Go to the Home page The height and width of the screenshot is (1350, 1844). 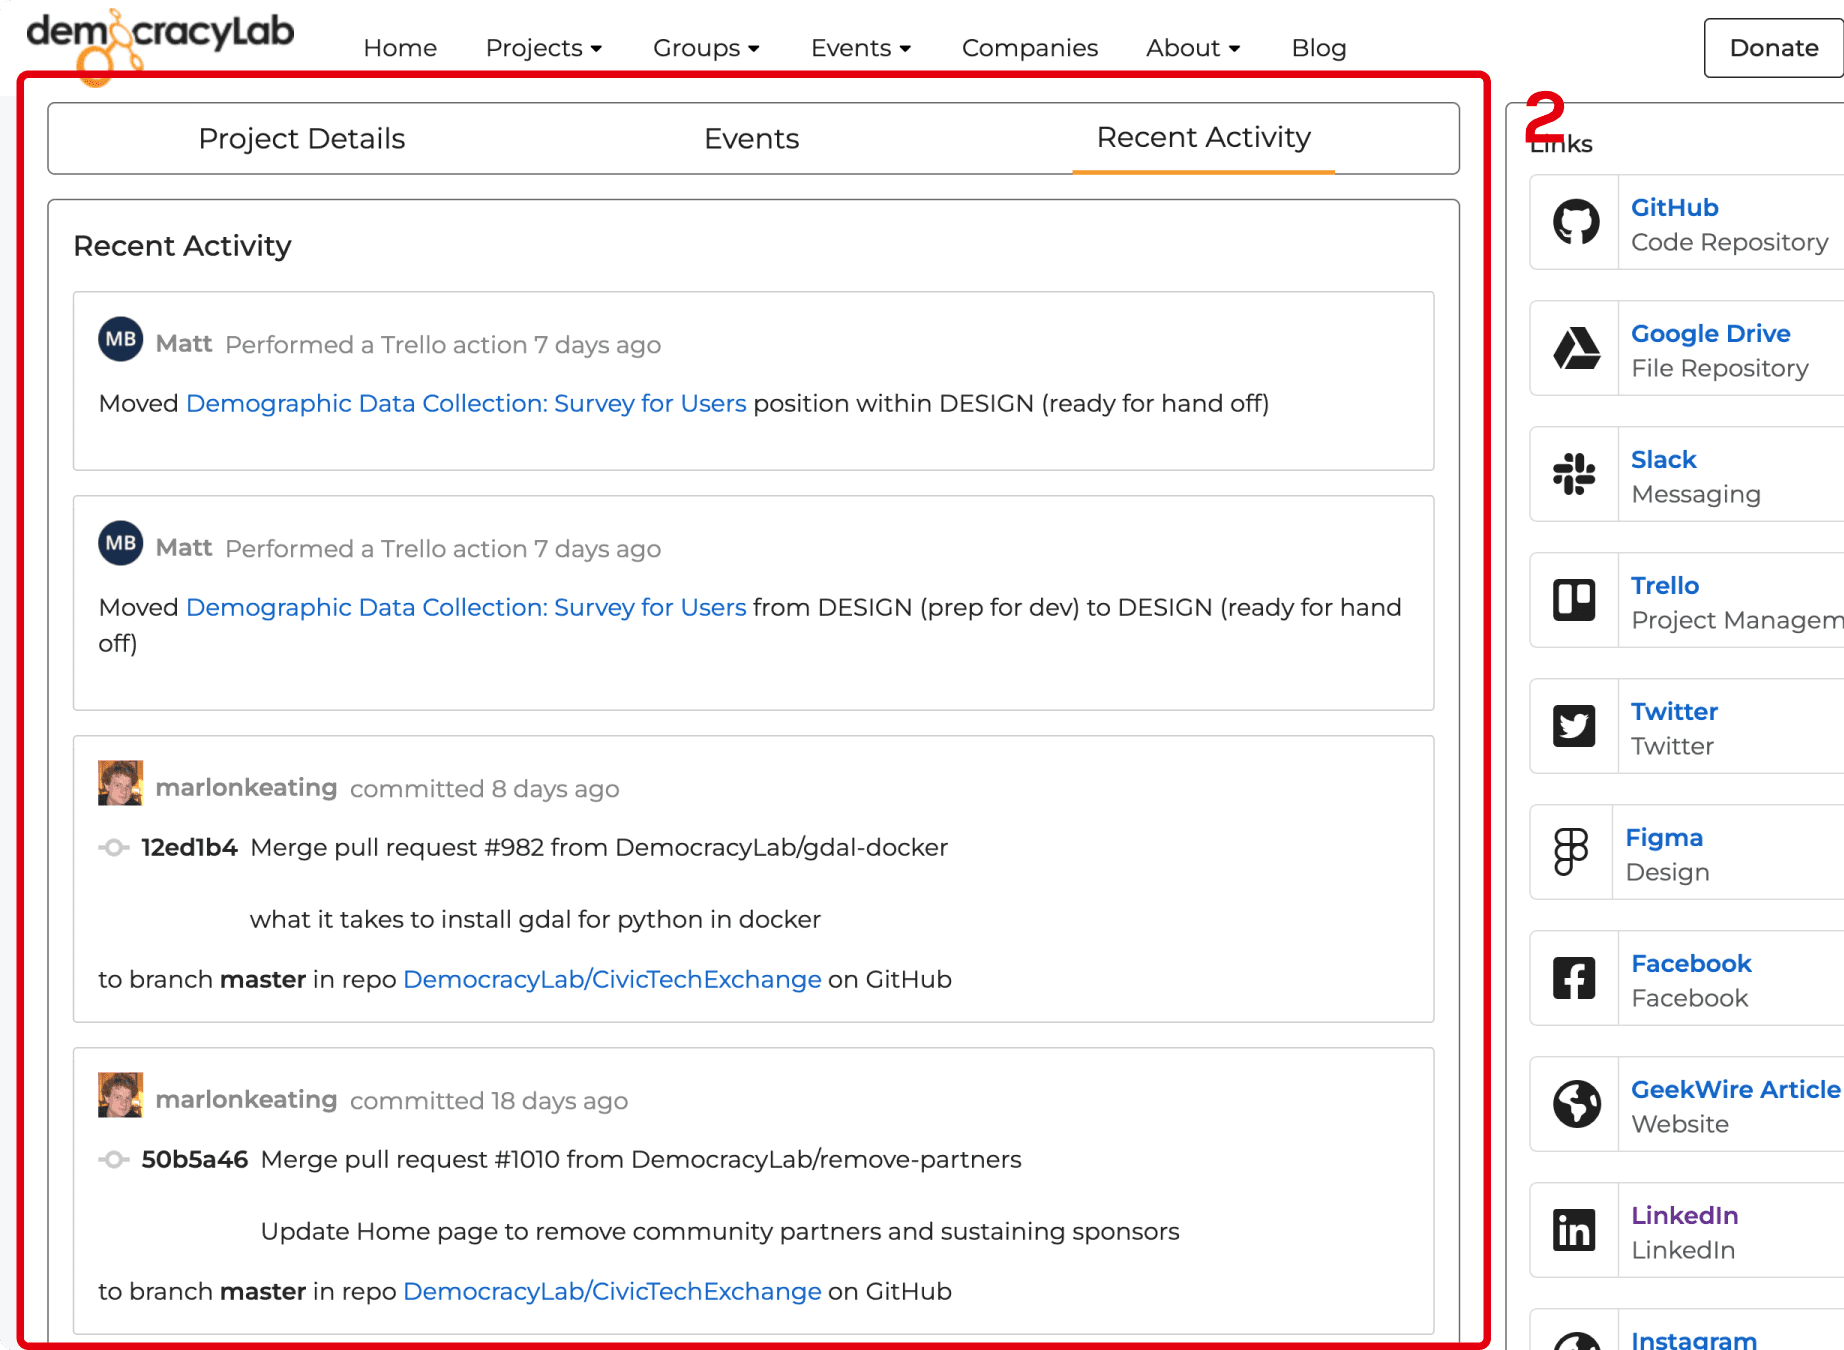point(400,48)
